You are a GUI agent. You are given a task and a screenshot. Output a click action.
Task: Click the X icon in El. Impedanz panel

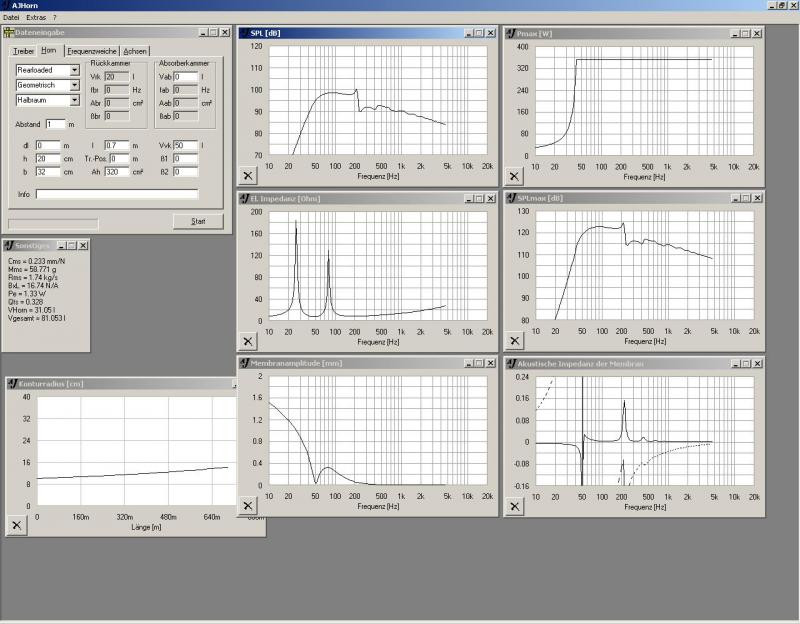248,341
